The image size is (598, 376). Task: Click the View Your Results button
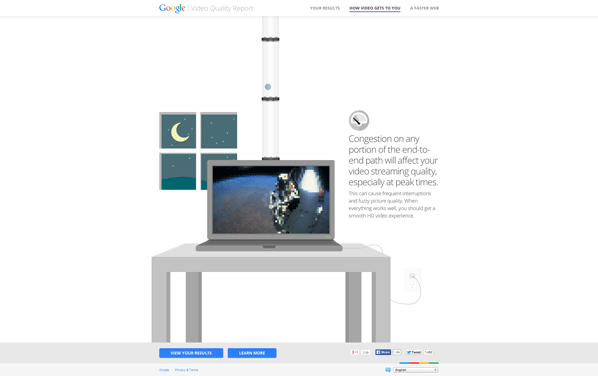[x=191, y=353]
